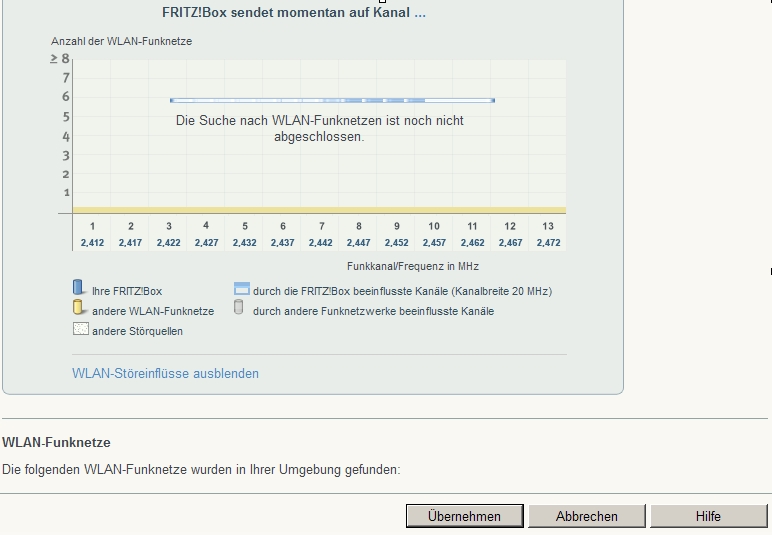Click channel 6 frequency 2,437 label
Image resolution: width=772 pixels, height=535 pixels.
tap(283, 243)
